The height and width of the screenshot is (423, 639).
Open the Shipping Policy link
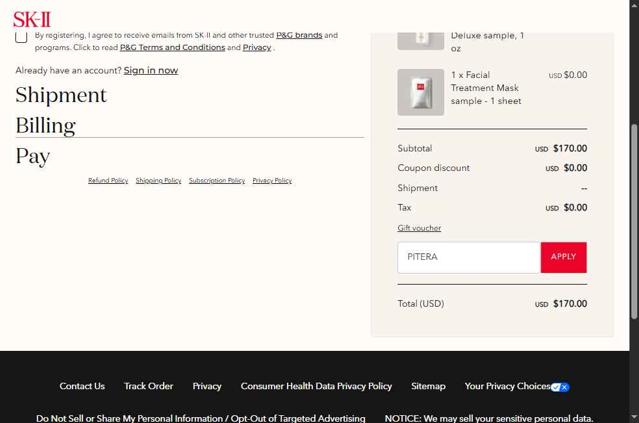[x=159, y=181]
